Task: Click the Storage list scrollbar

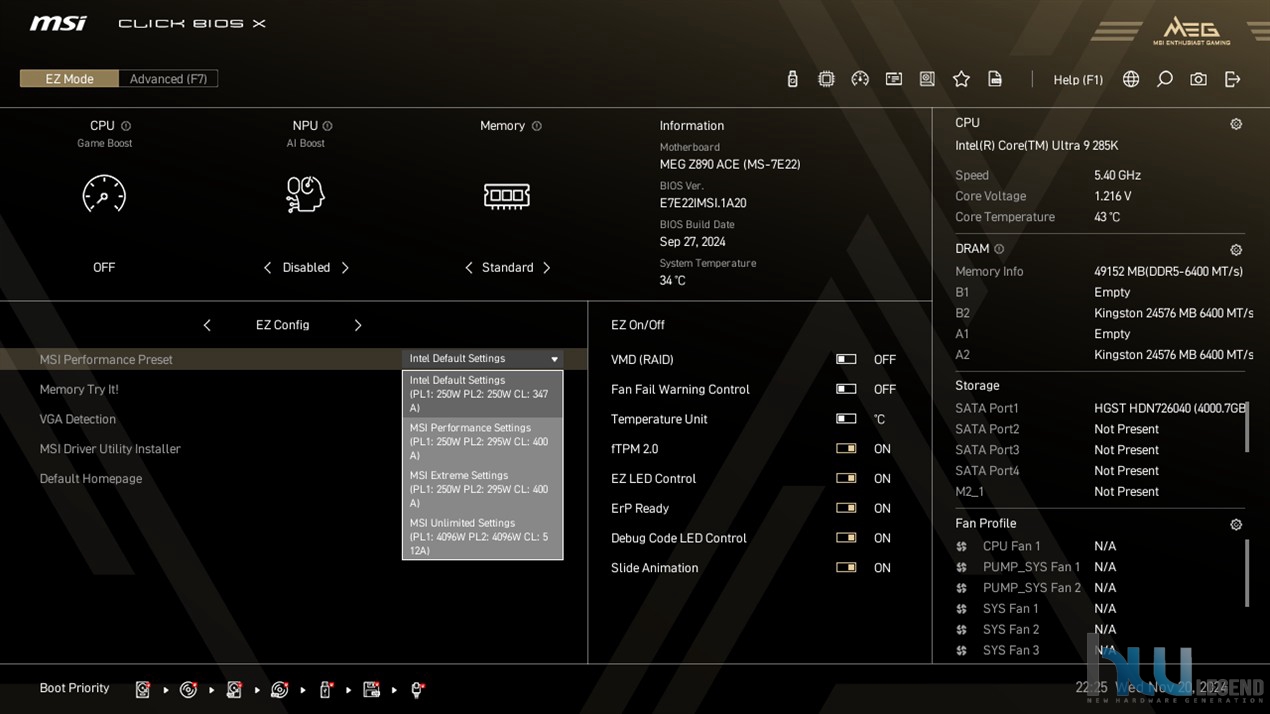Action: (1246, 427)
